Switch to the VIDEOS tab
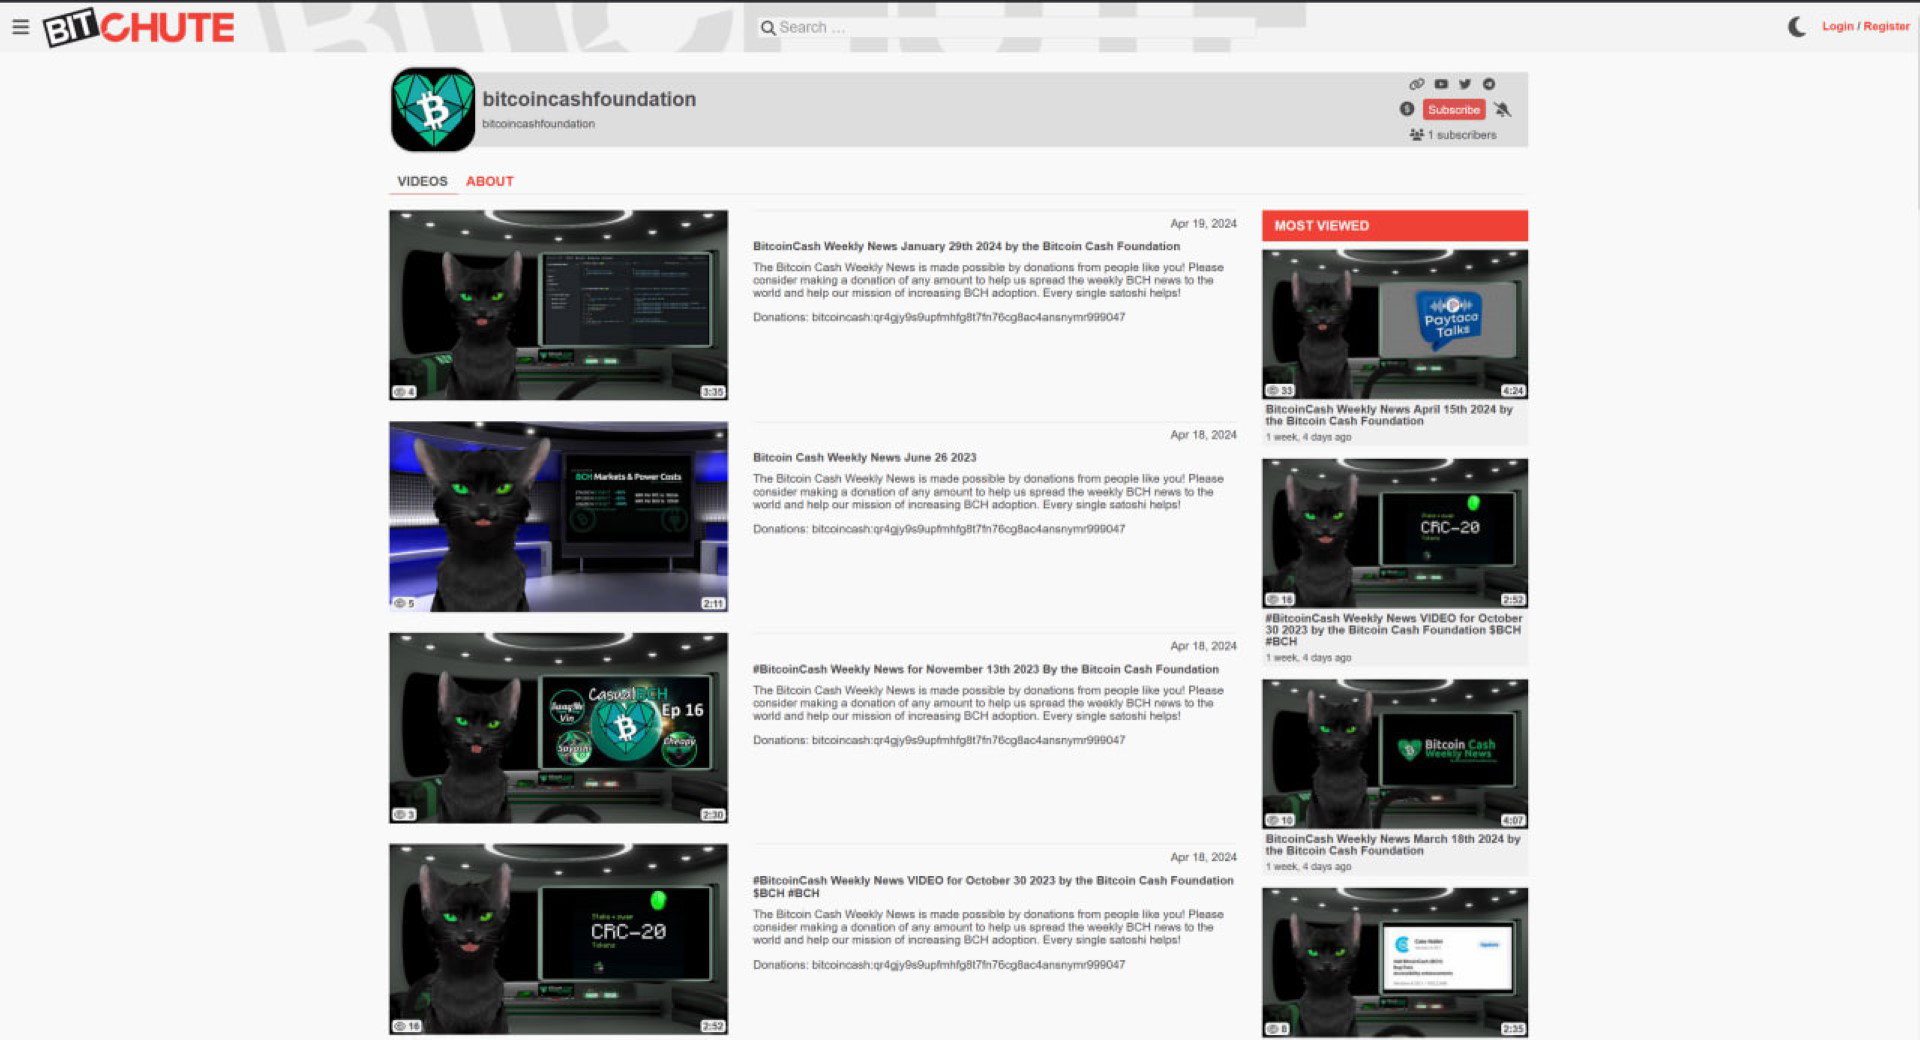The width and height of the screenshot is (1920, 1040). [x=422, y=181]
